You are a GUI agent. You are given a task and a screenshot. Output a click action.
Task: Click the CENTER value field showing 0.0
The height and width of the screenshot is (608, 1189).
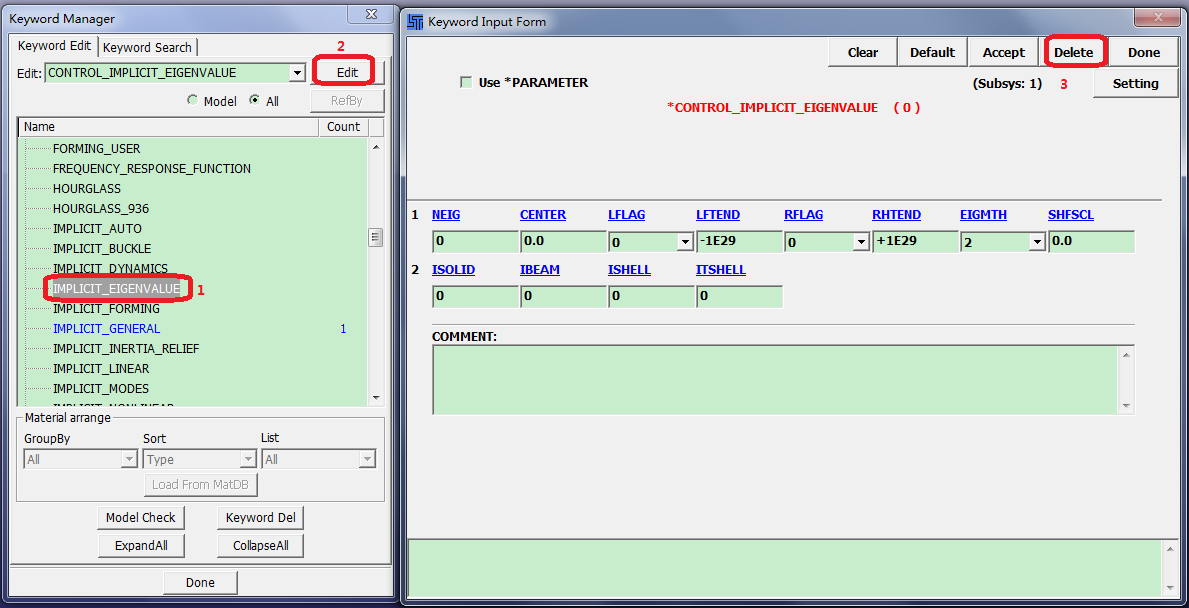(563, 242)
